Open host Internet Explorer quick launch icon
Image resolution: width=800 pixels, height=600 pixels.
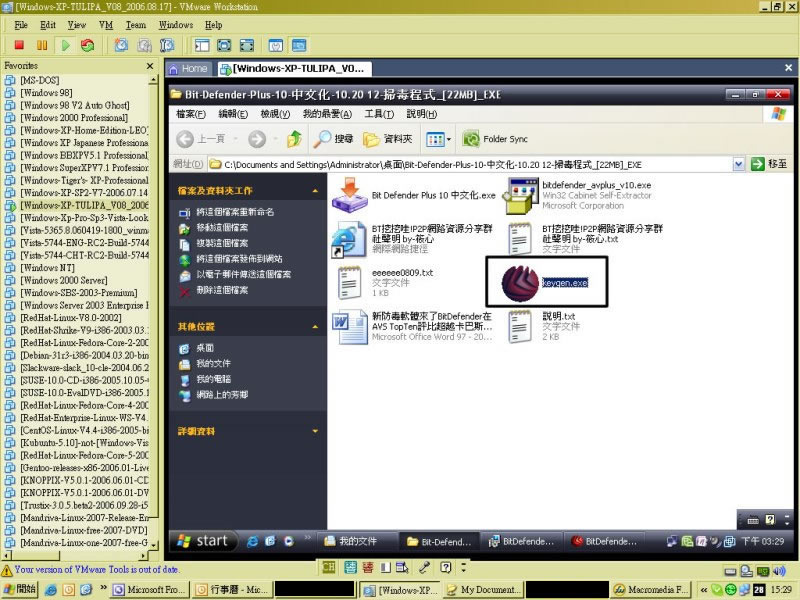point(51,590)
